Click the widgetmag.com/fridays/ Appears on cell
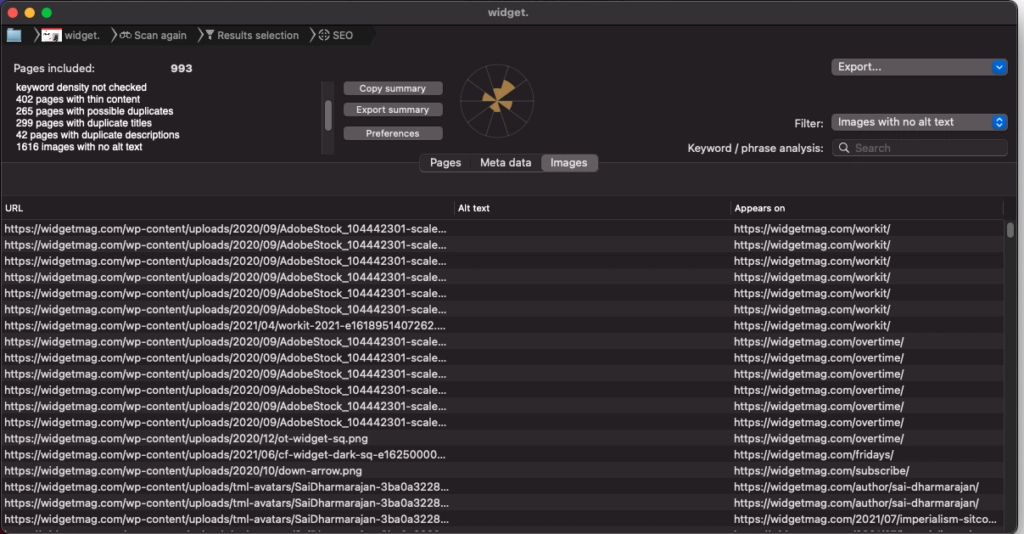 tap(813, 455)
